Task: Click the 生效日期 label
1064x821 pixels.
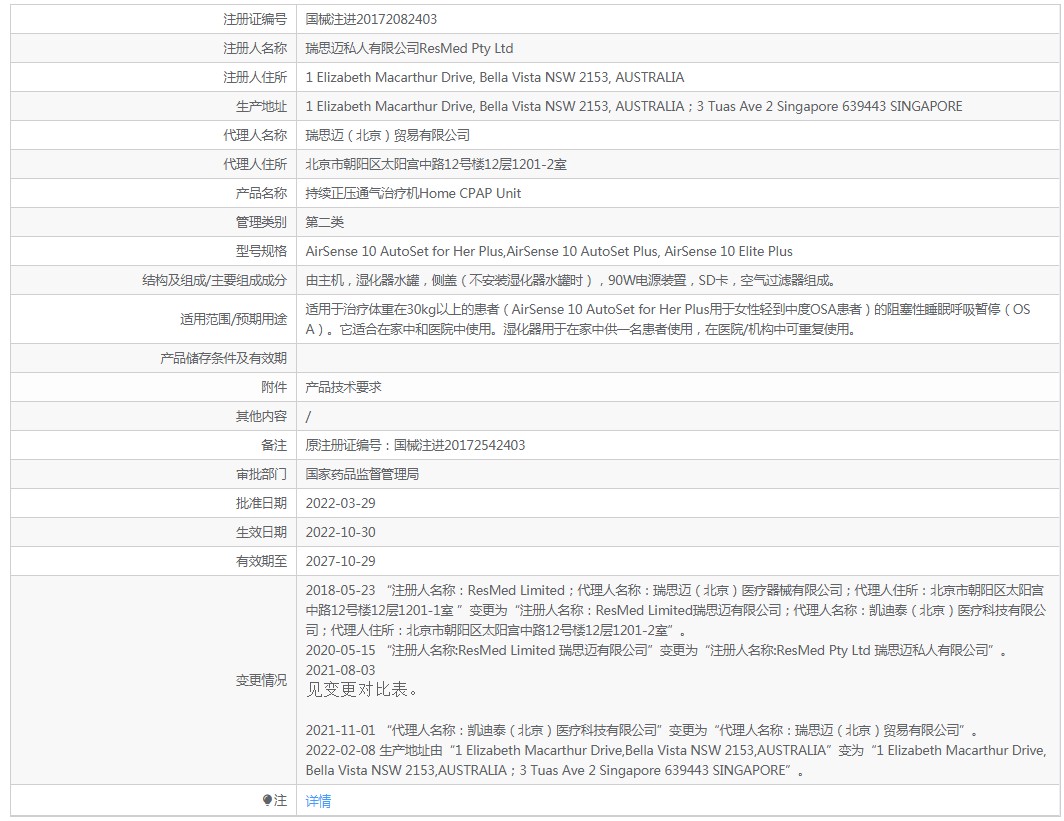Action: [x=261, y=533]
